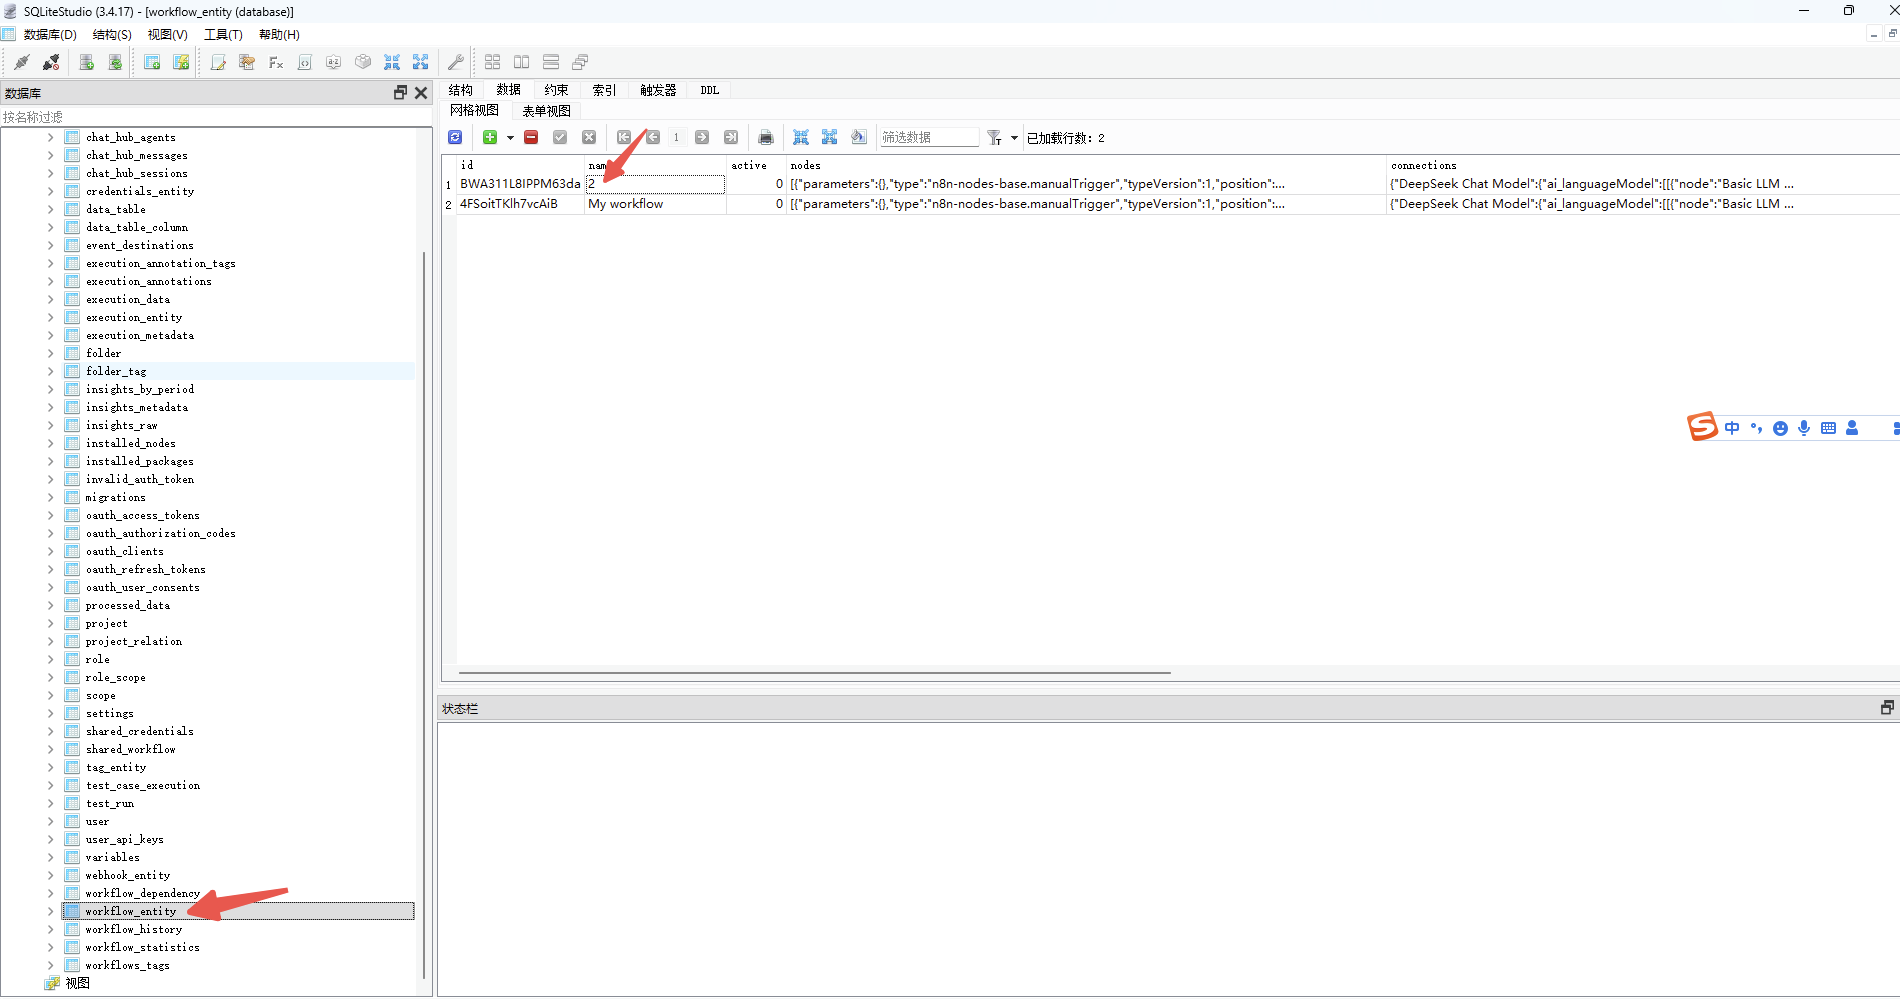Click the 筛选数据 filter input field
Viewport: 1900px width, 999px height.
(928, 137)
